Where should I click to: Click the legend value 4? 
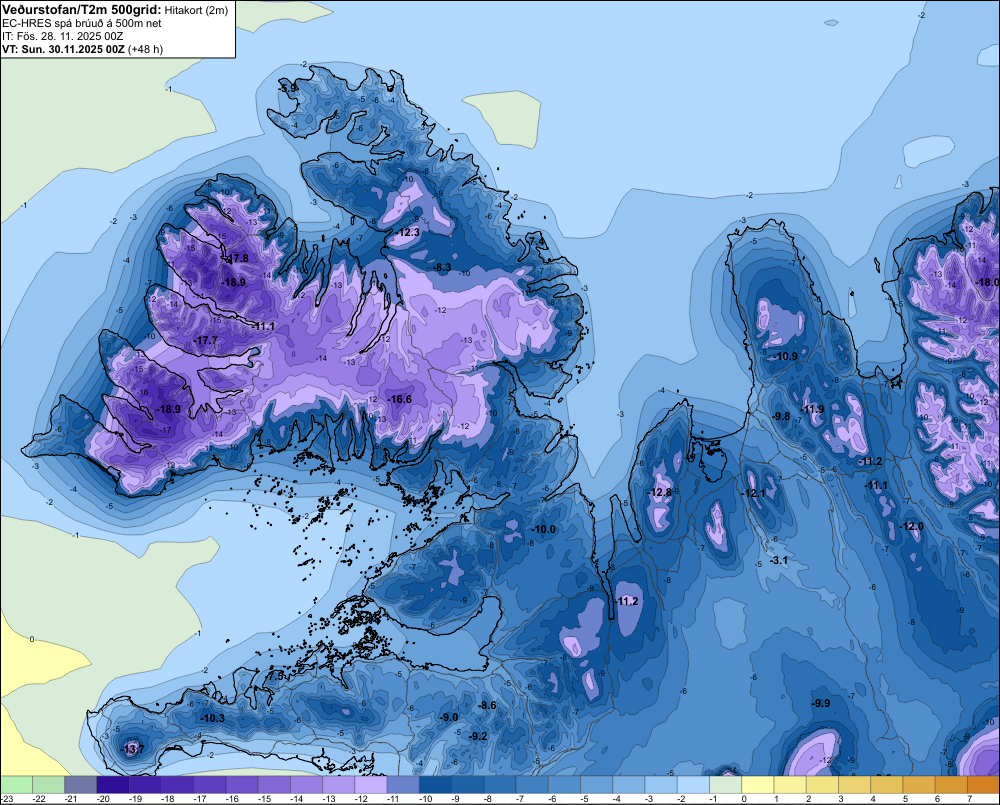point(873,799)
